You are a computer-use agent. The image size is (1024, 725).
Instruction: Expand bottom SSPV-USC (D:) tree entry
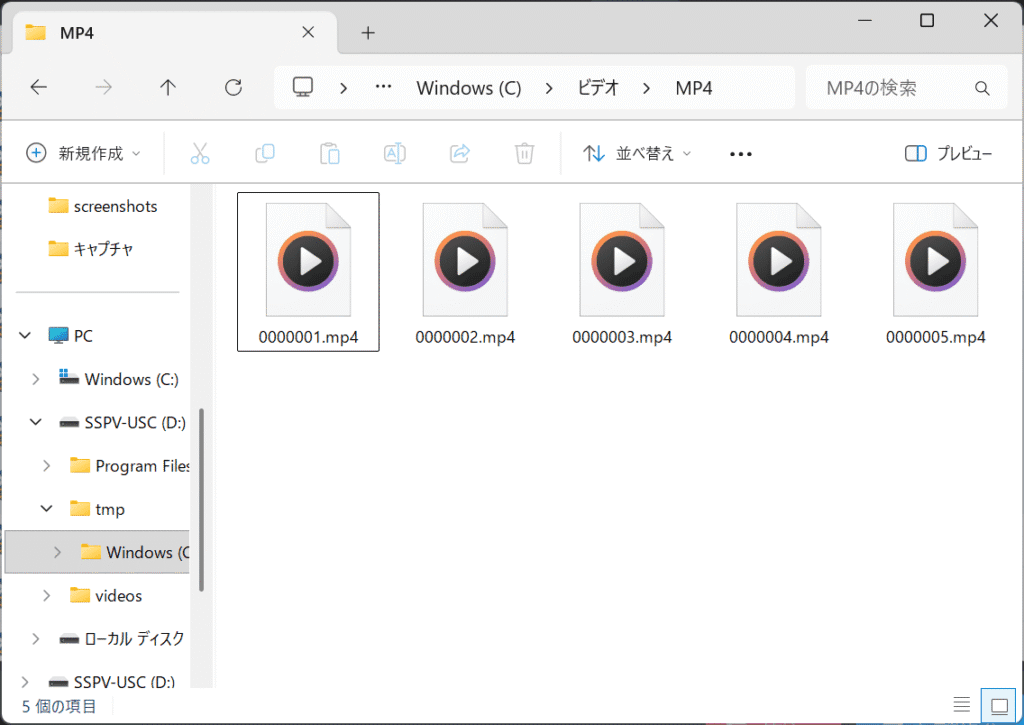[x=25, y=682]
